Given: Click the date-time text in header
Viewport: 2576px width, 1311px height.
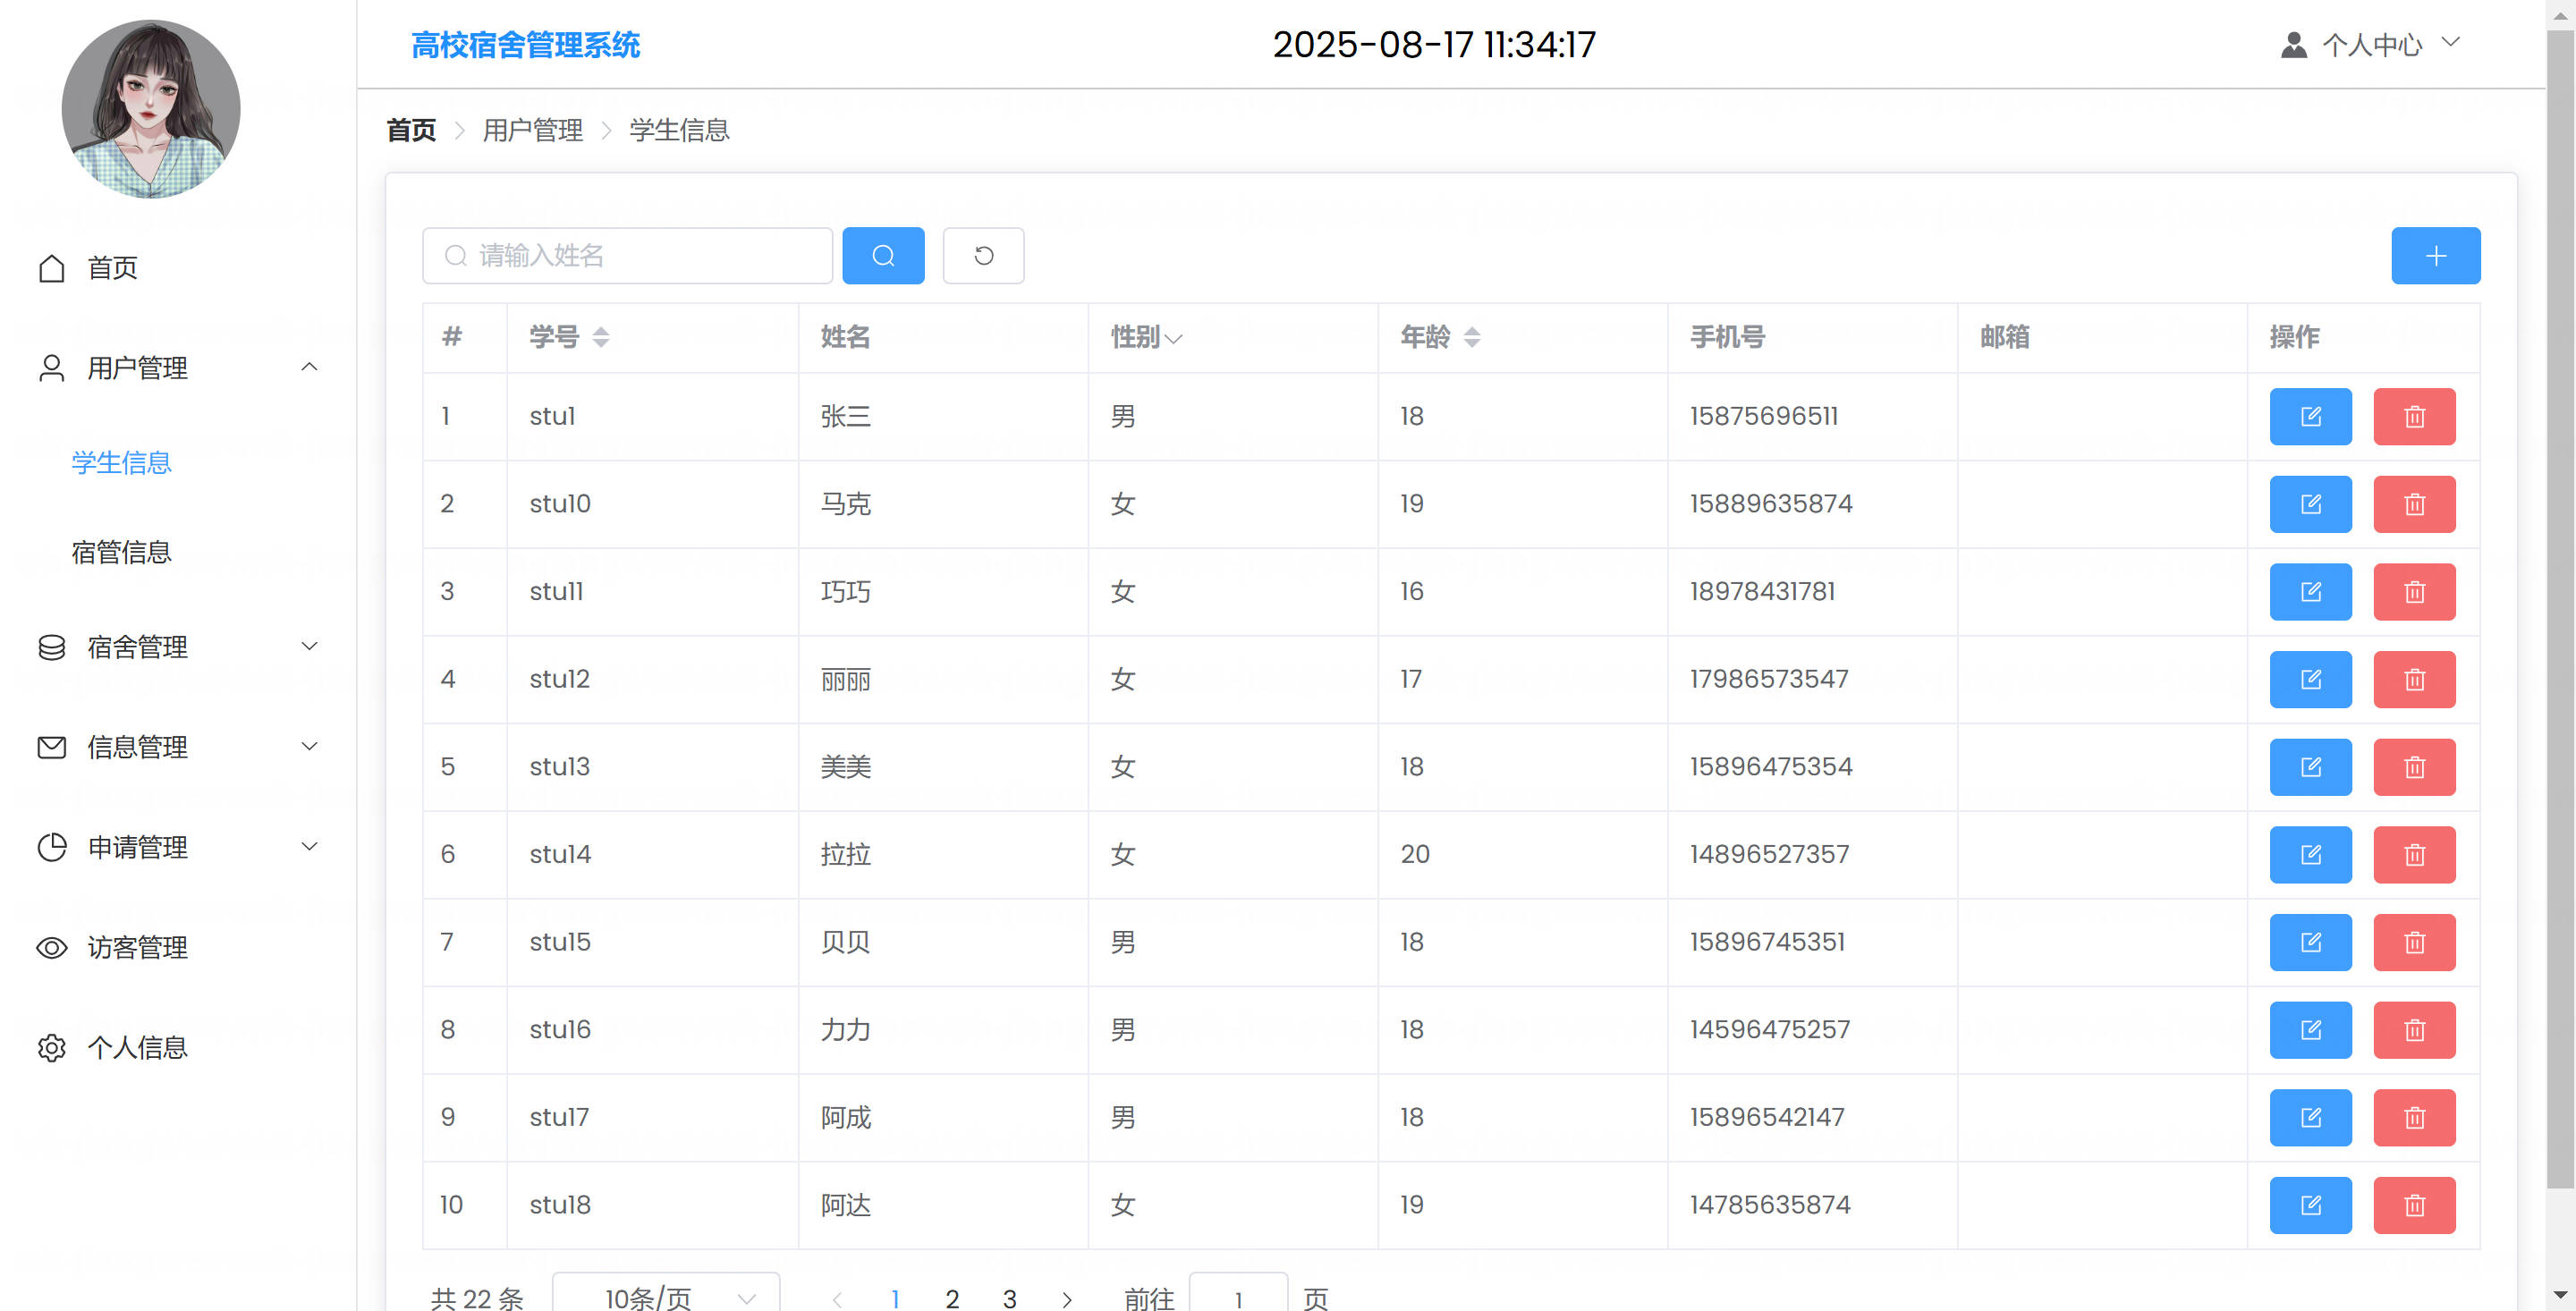Looking at the screenshot, I should coord(1434,45).
